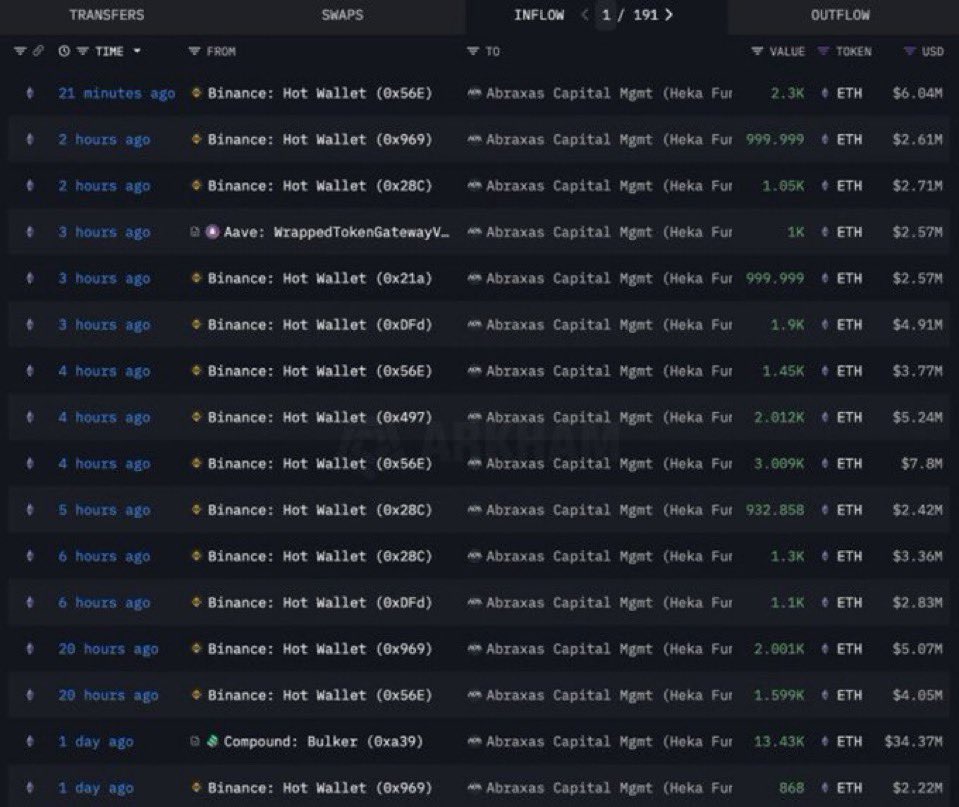Viewport: 959px width, 807px height.
Task: Expand the TIME sort dropdown arrow
Action: (x=137, y=51)
